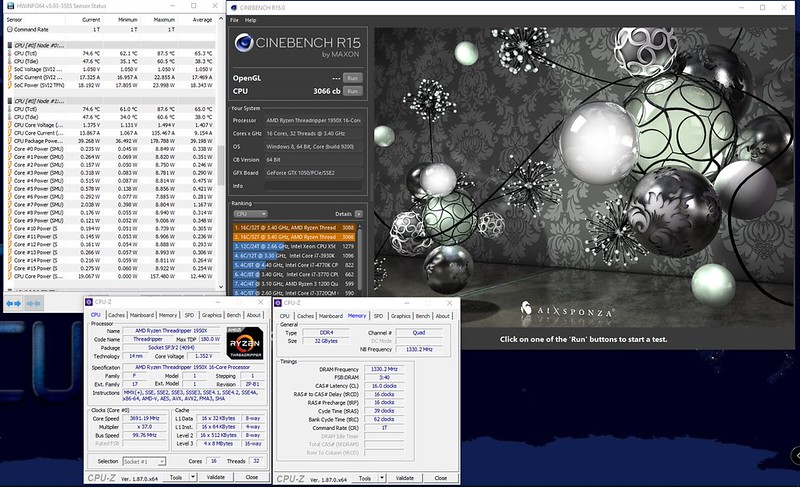
Task: Click the Cinebench title bar app icon
Action: click(x=234, y=7)
